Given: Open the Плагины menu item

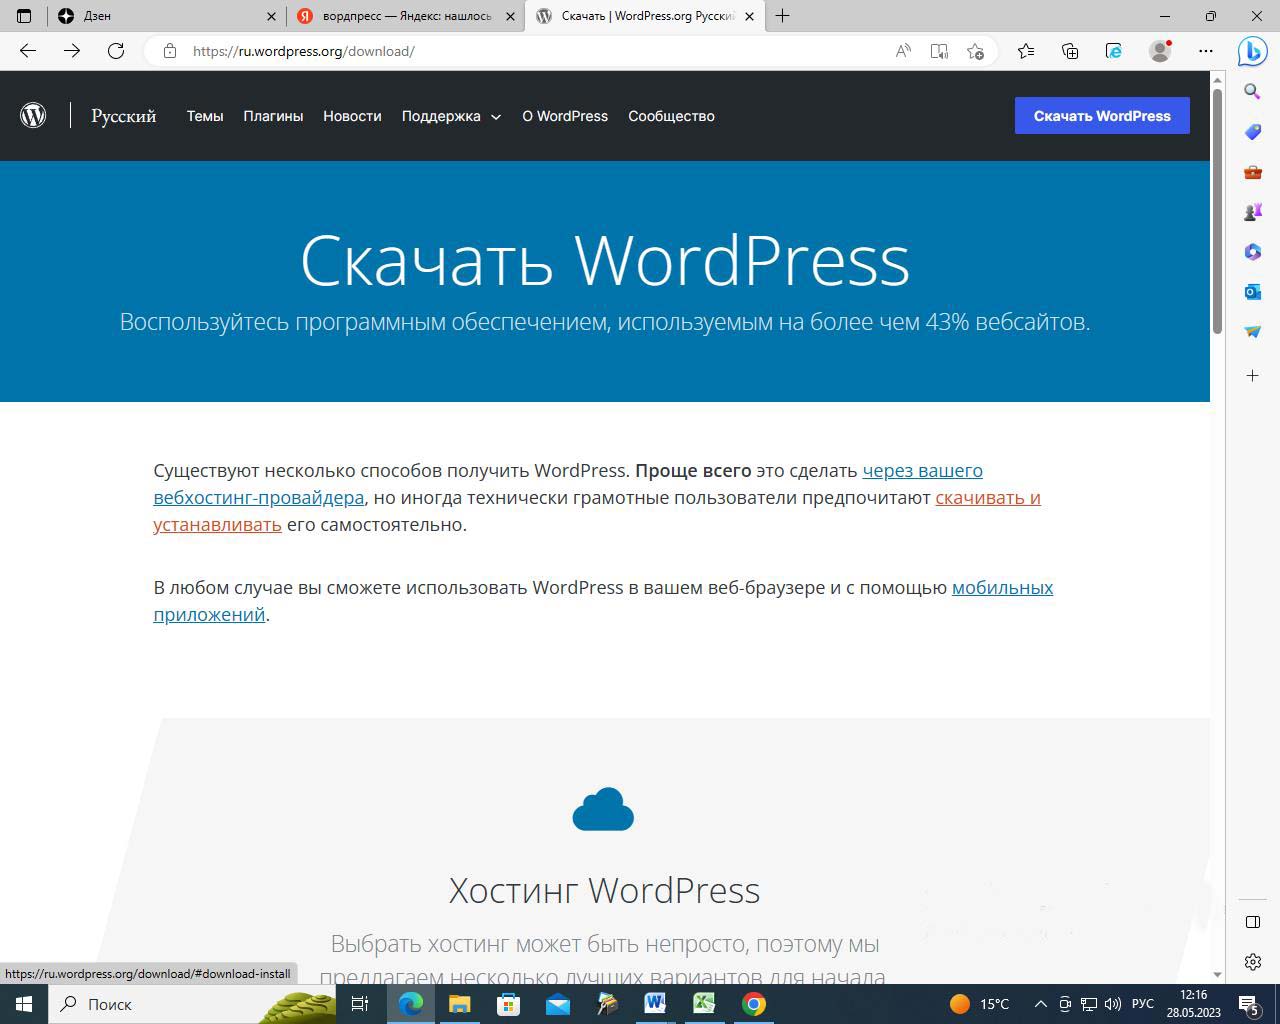Looking at the screenshot, I should coord(273,116).
